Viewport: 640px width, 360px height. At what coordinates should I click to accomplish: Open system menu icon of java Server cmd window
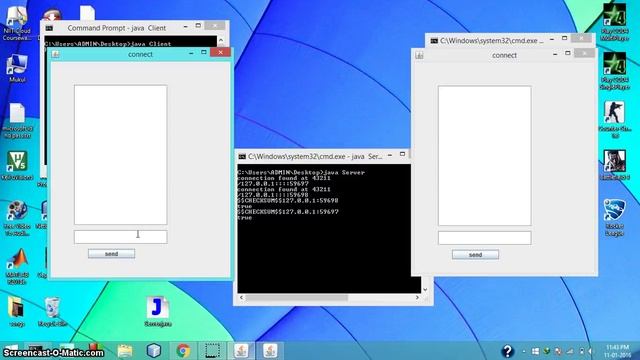pos(242,156)
